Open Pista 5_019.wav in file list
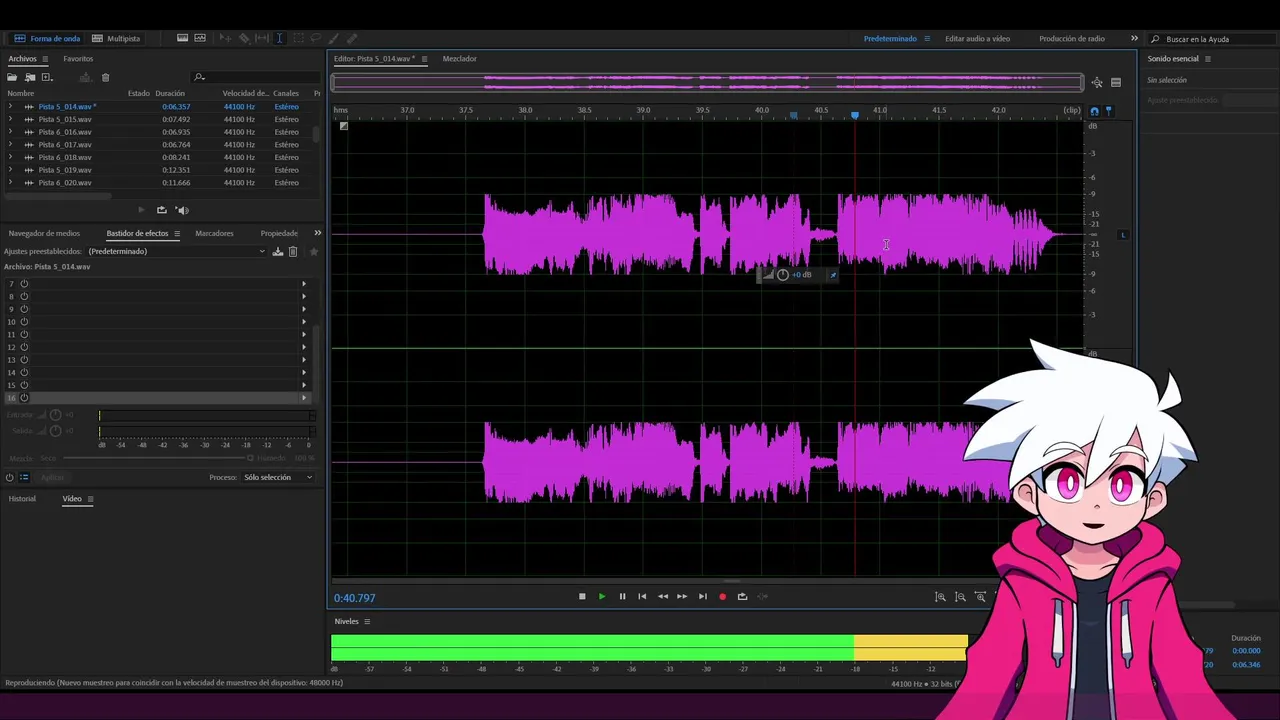 tap(65, 170)
